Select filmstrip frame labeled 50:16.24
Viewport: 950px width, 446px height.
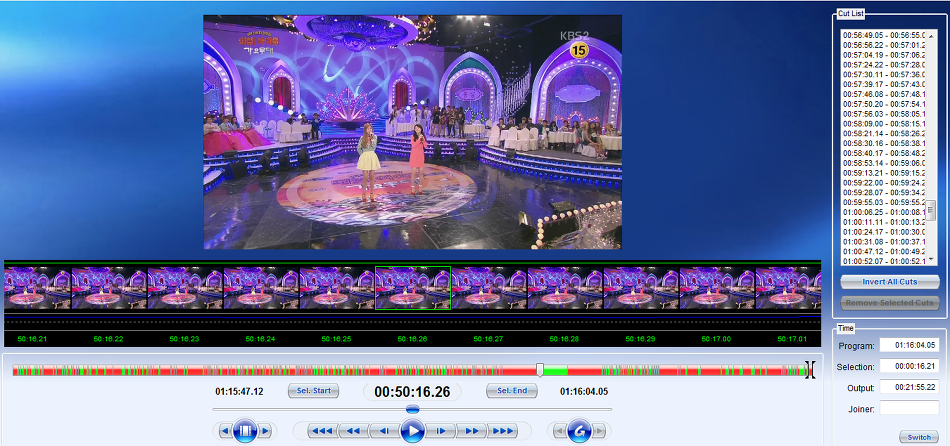[x=261, y=288]
